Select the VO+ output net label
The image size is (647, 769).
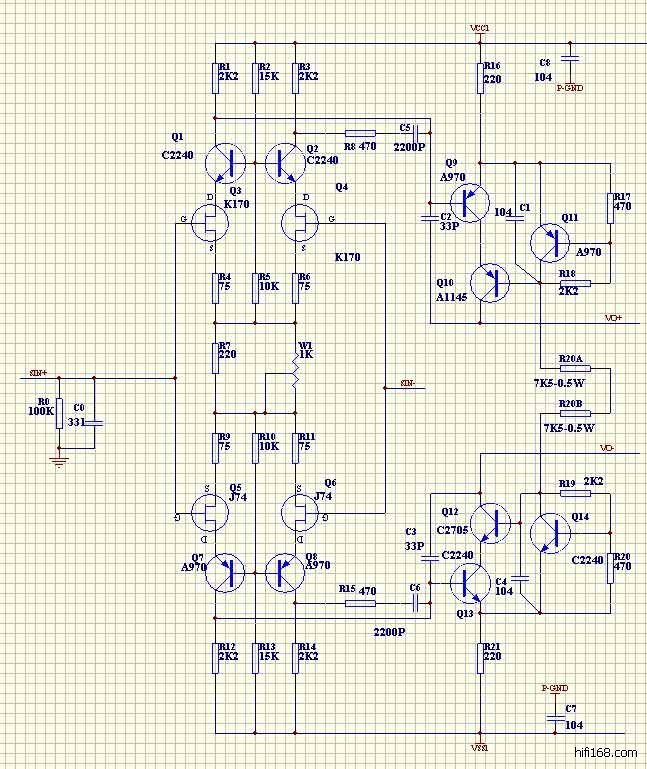pos(613,317)
